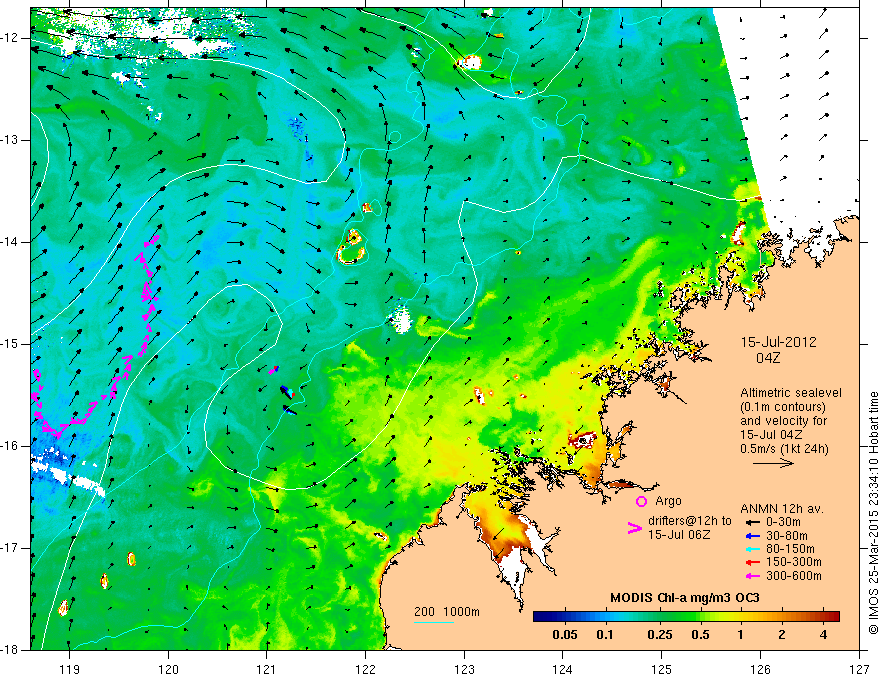The height and width of the screenshot is (680, 880).
Task: Click the '15-Jul 06Z' legend label
Action: coord(679,535)
